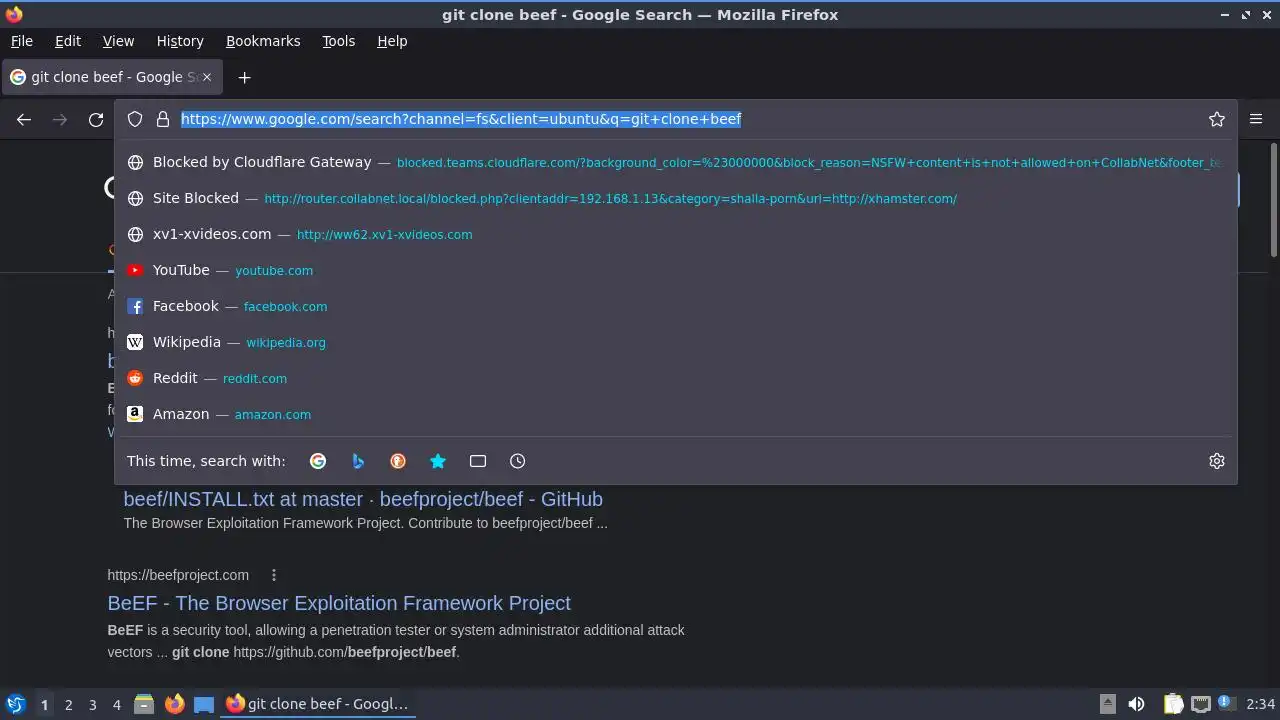This screenshot has width=1280, height=720.
Task: Open the Edit menu
Action: tap(68, 41)
